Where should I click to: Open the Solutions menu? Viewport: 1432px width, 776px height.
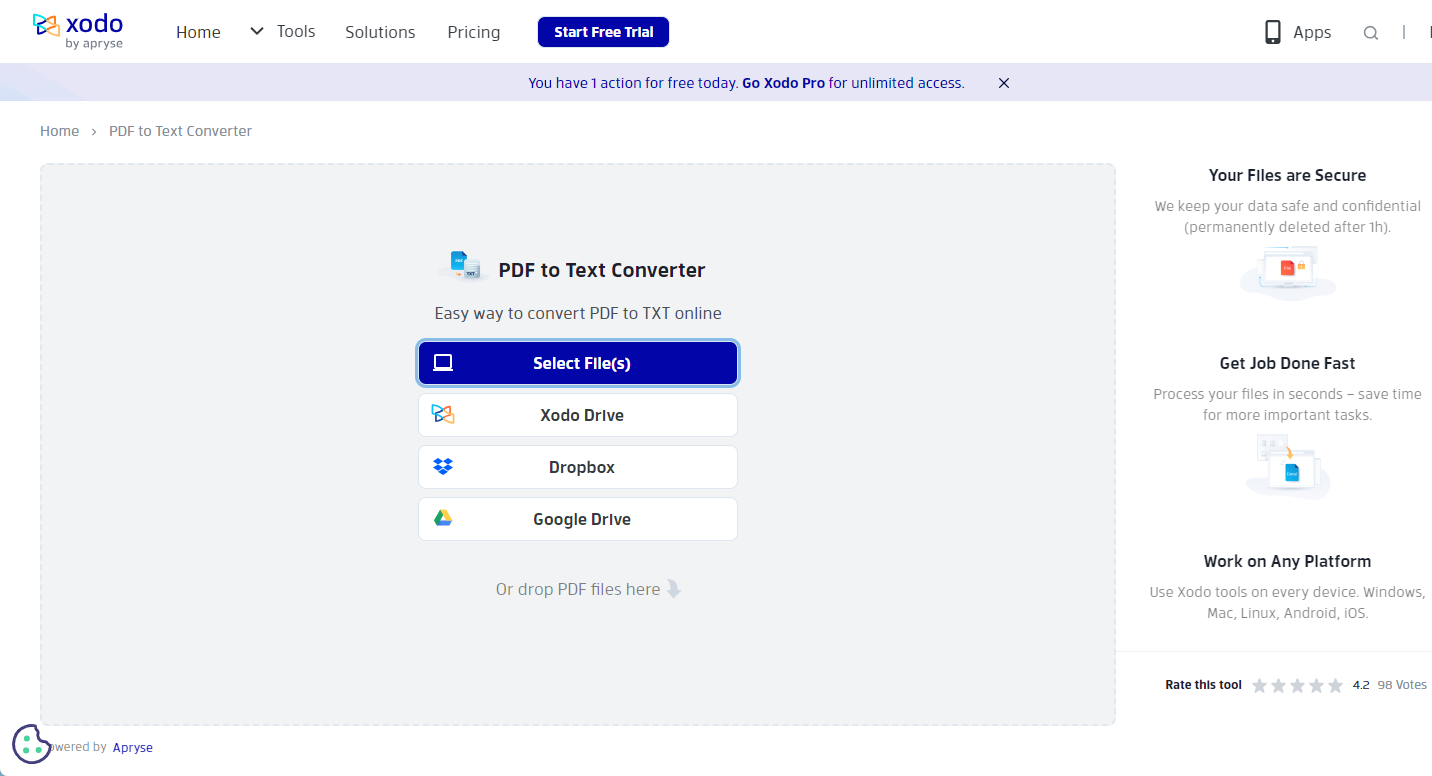(380, 32)
